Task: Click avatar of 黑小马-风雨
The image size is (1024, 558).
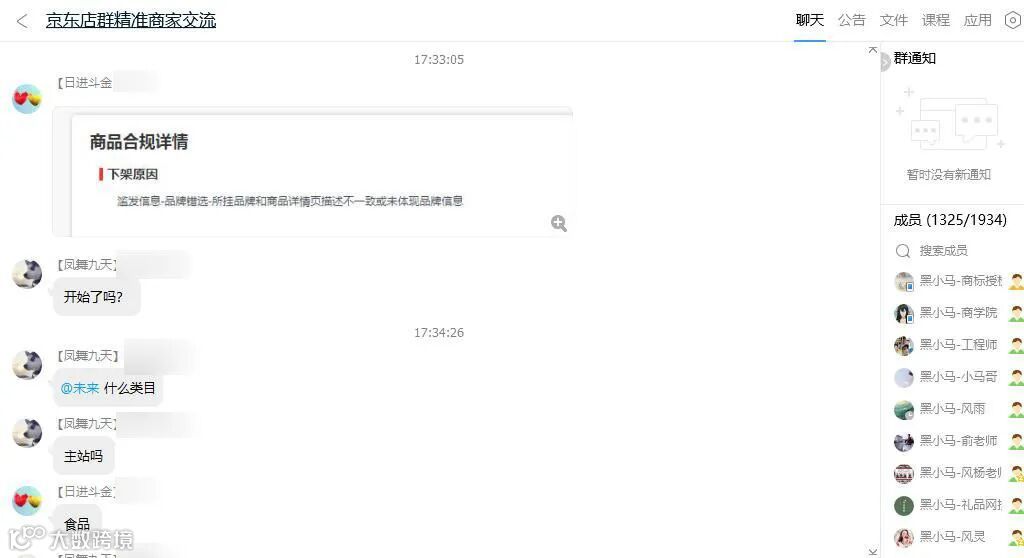Action: click(904, 410)
